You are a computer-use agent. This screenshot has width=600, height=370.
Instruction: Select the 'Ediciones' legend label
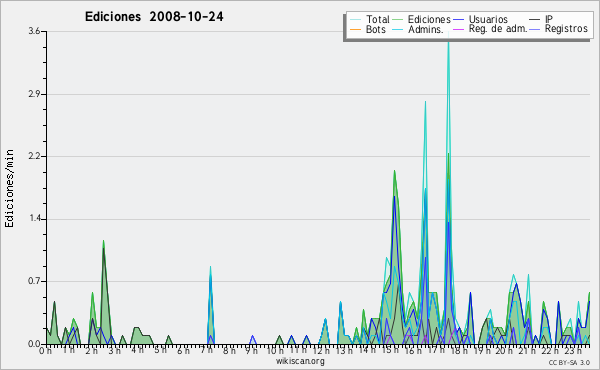click(x=429, y=19)
